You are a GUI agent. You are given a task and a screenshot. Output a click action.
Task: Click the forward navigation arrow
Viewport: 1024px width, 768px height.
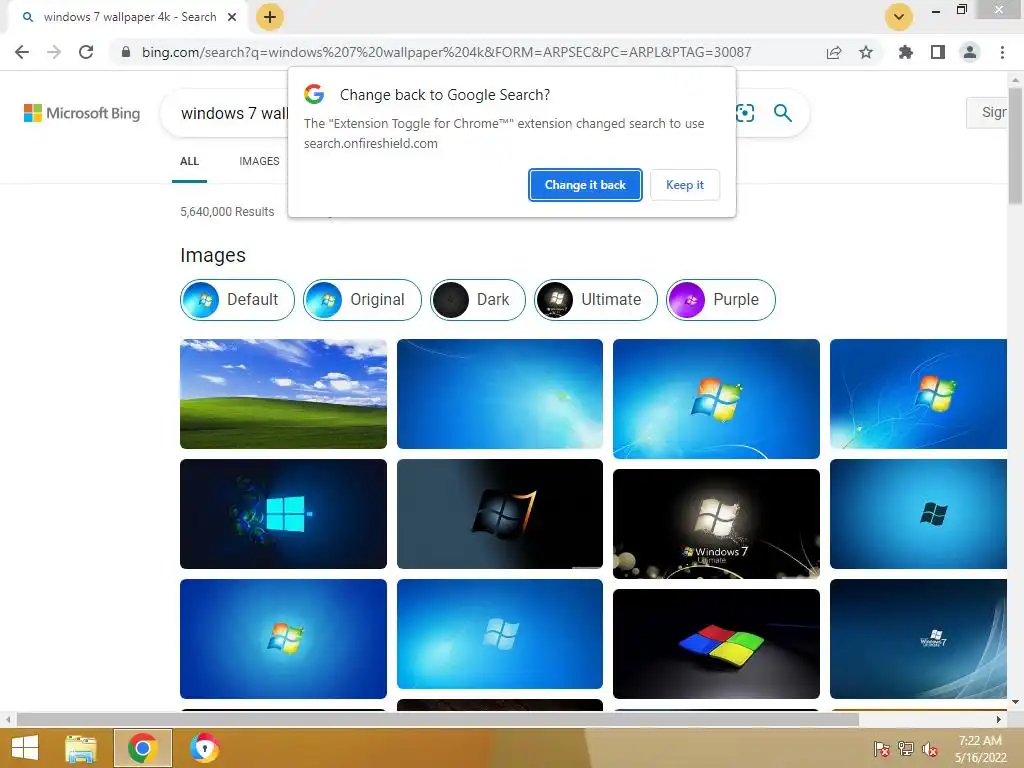54,52
